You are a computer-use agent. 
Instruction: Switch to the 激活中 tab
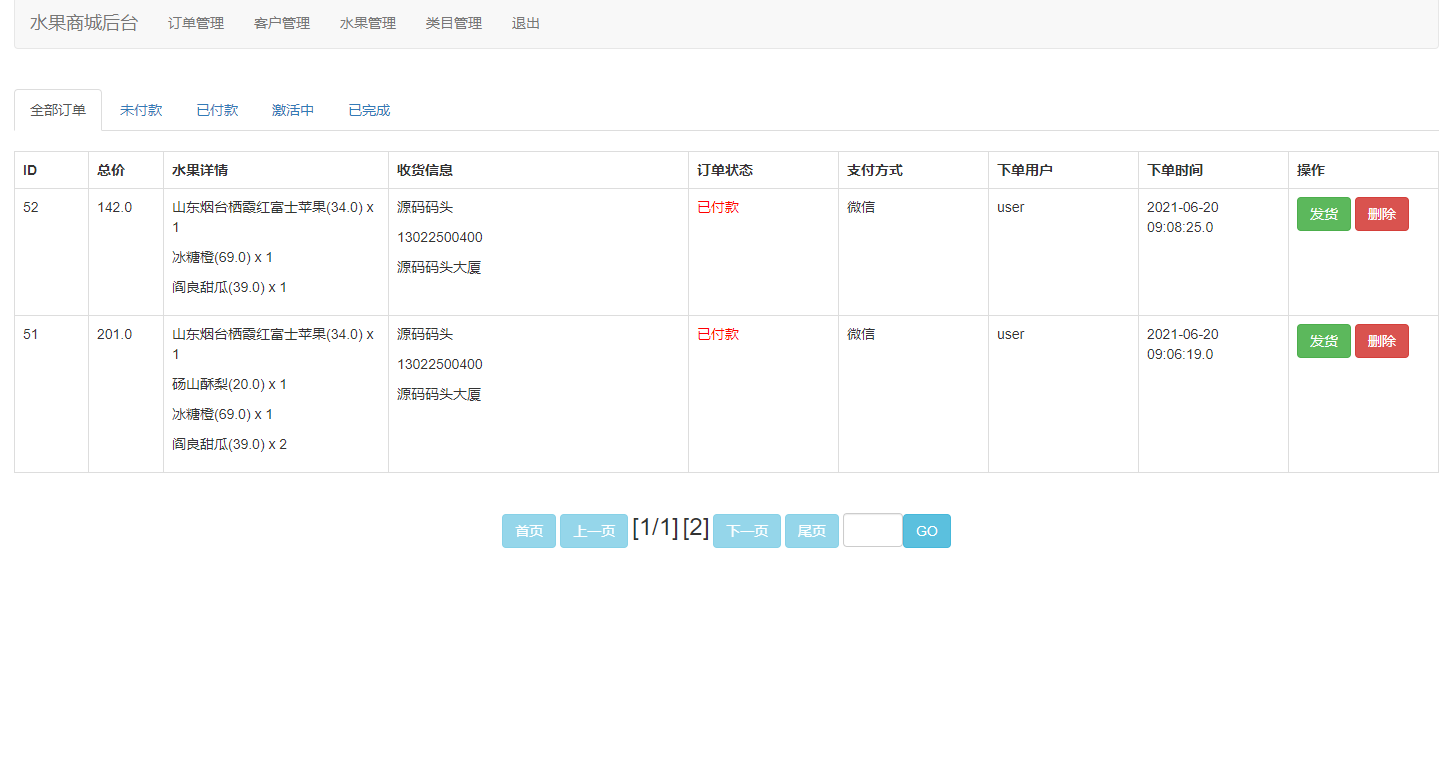click(x=292, y=110)
